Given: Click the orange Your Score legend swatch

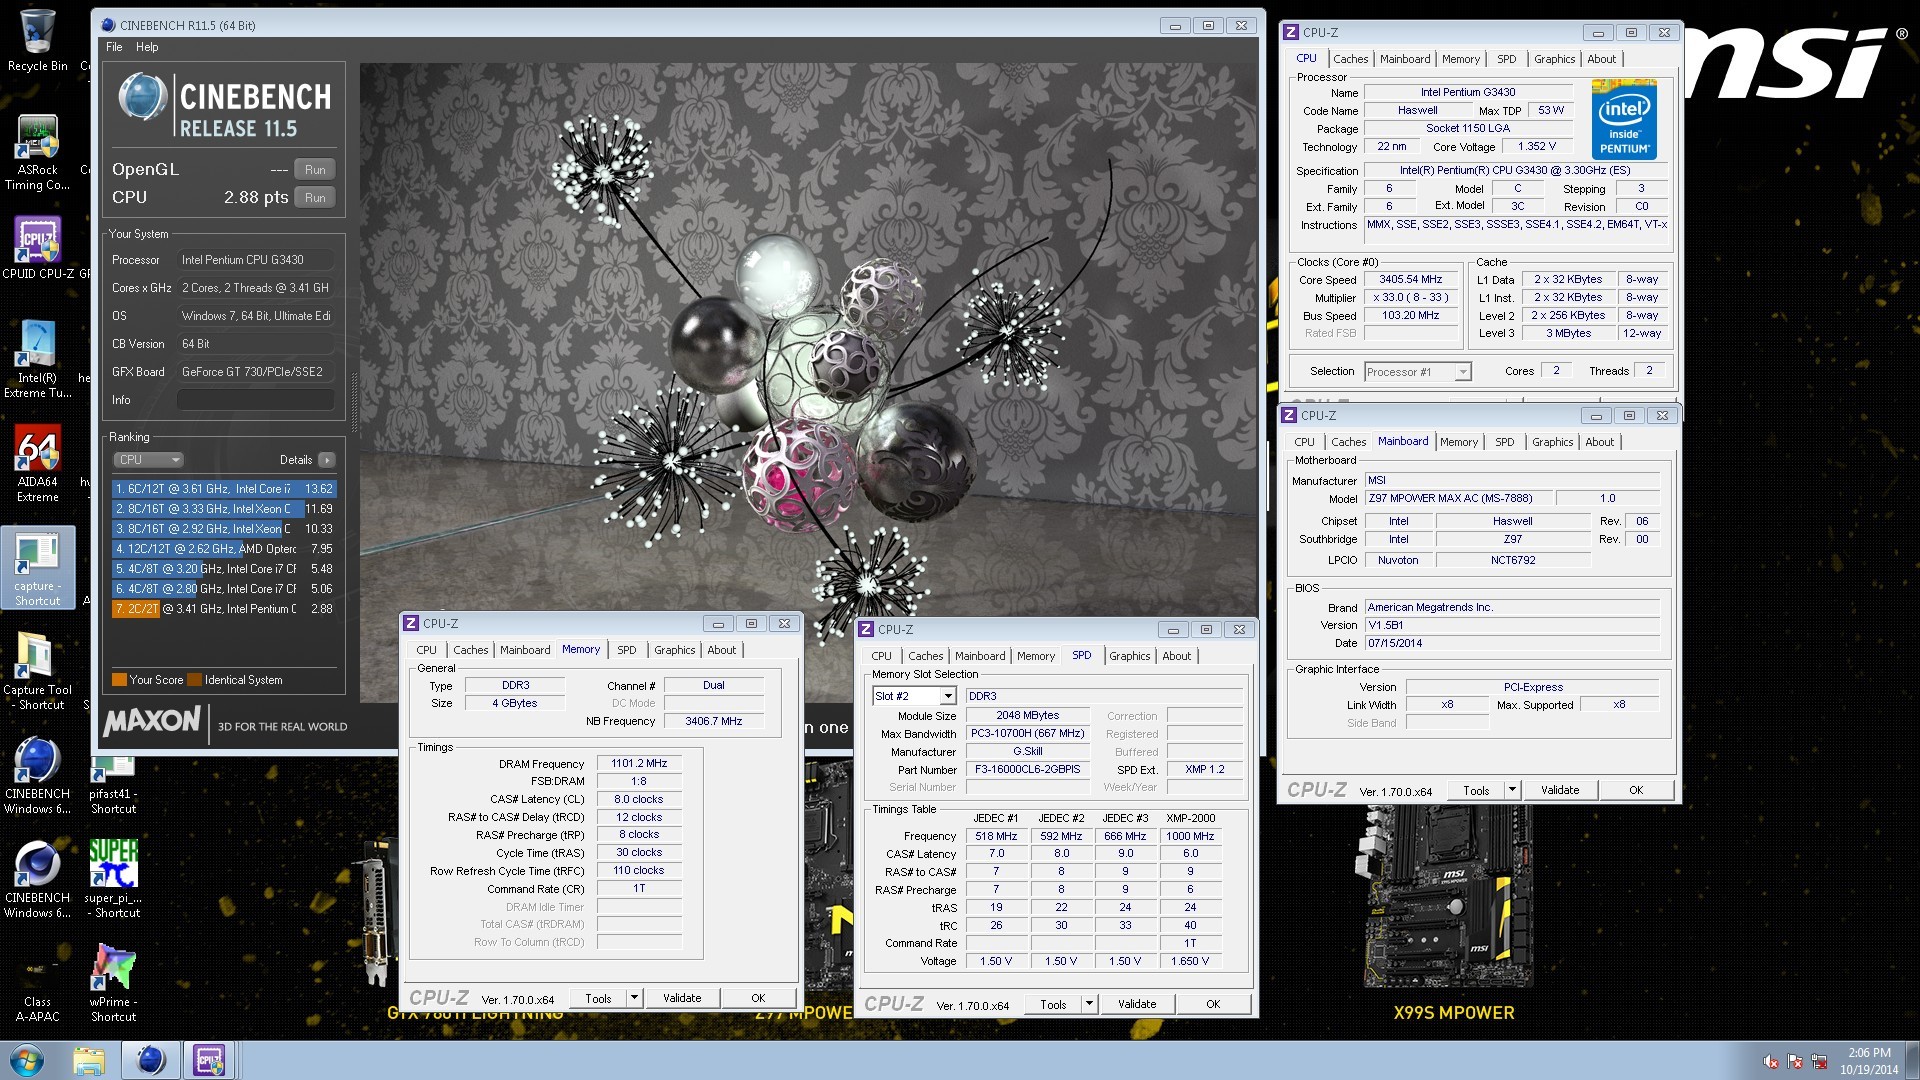Looking at the screenshot, I should coord(119,680).
